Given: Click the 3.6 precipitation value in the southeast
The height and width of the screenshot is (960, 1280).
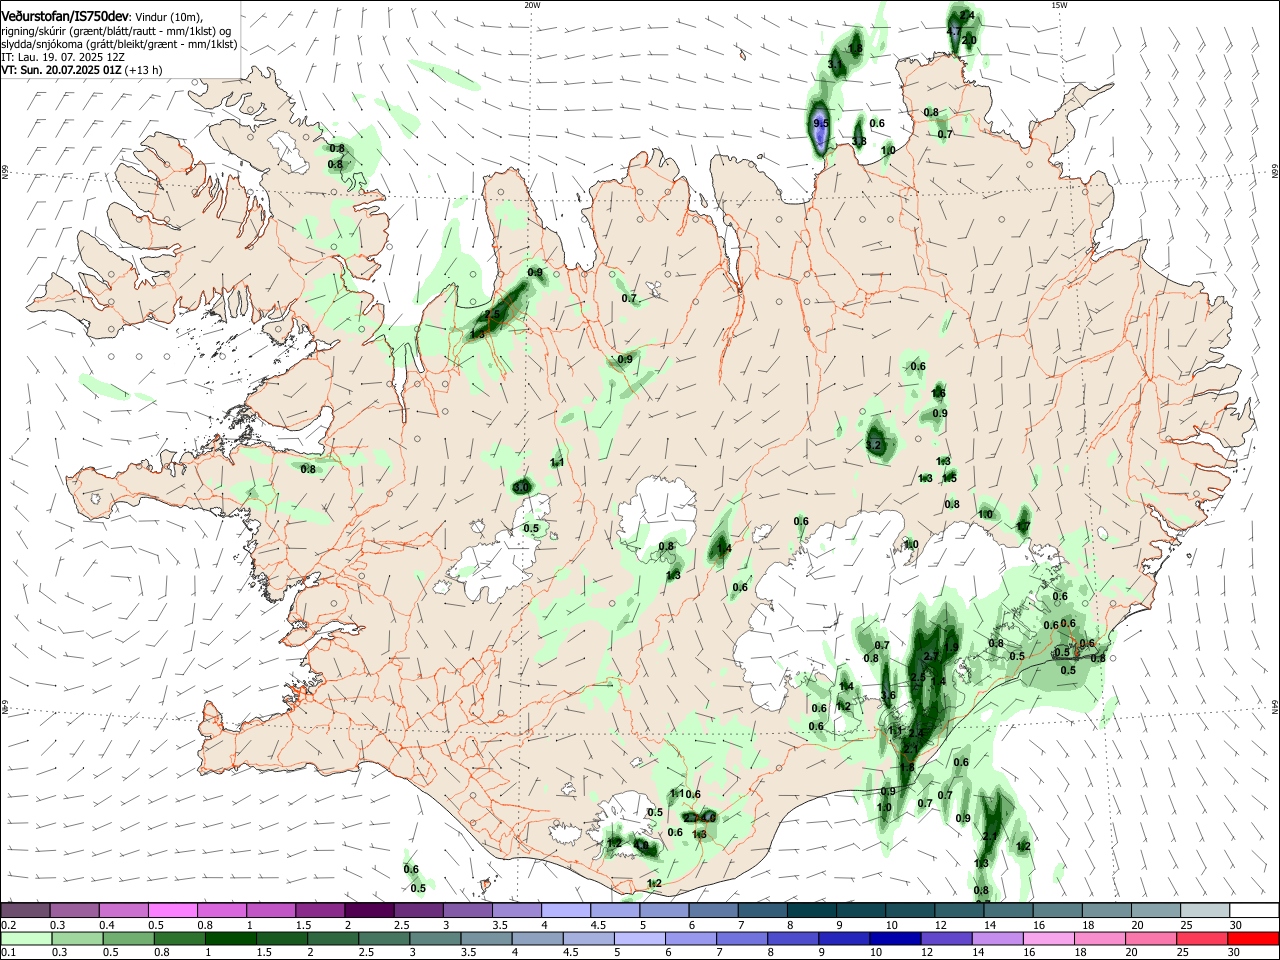Looking at the screenshot, I should click(x=887, y=696).
